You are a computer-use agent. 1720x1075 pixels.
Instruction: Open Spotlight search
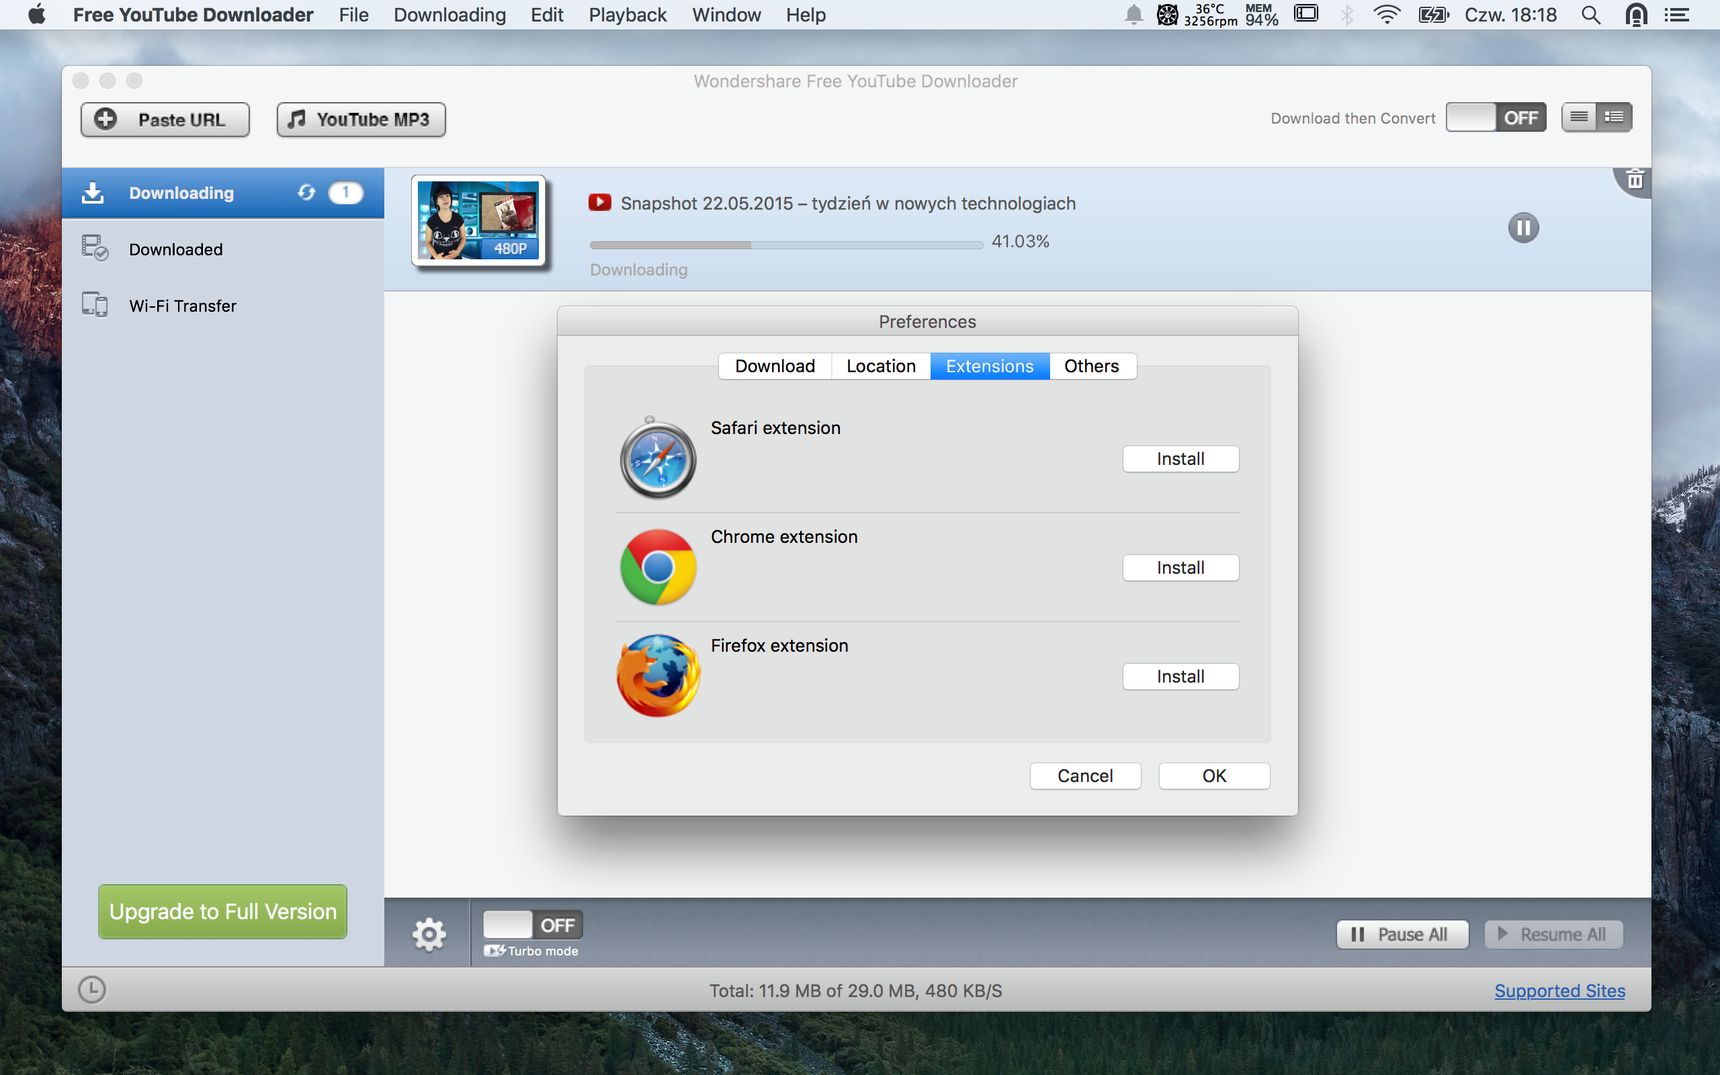(1591, 14)
